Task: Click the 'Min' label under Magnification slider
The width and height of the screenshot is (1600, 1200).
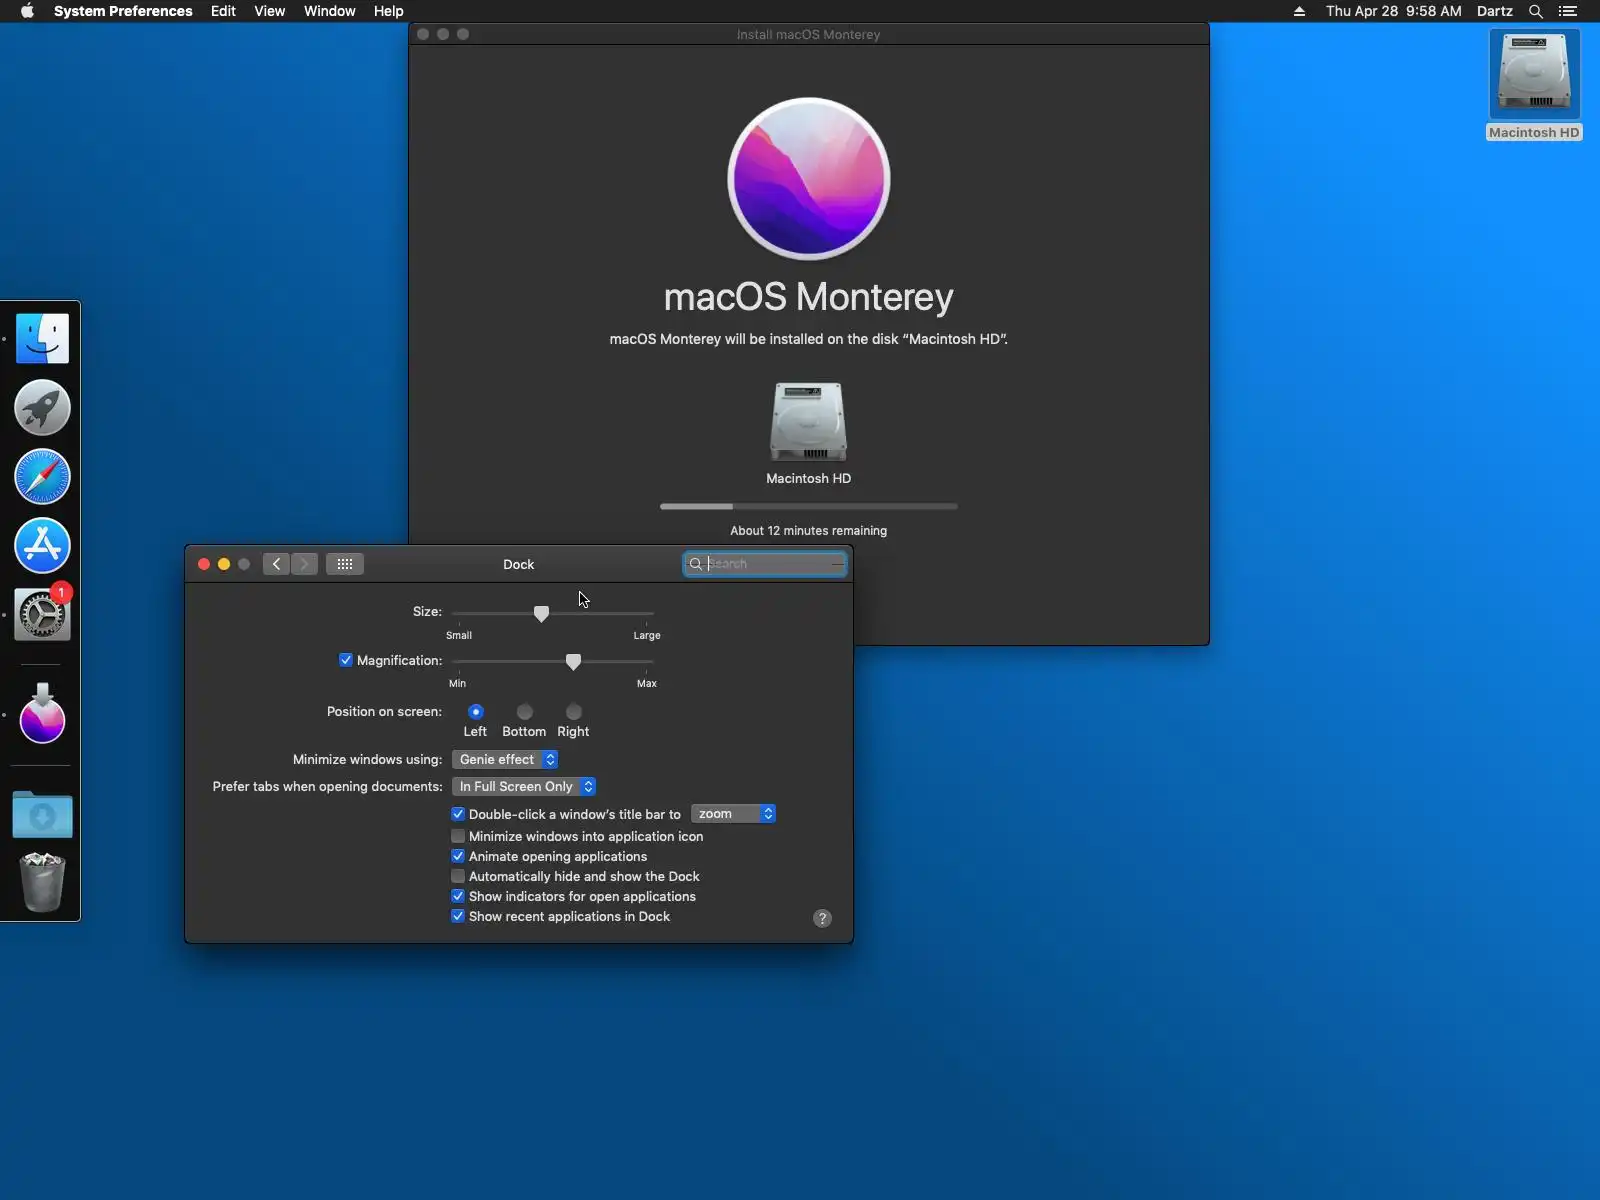Action: coord(457,684)
